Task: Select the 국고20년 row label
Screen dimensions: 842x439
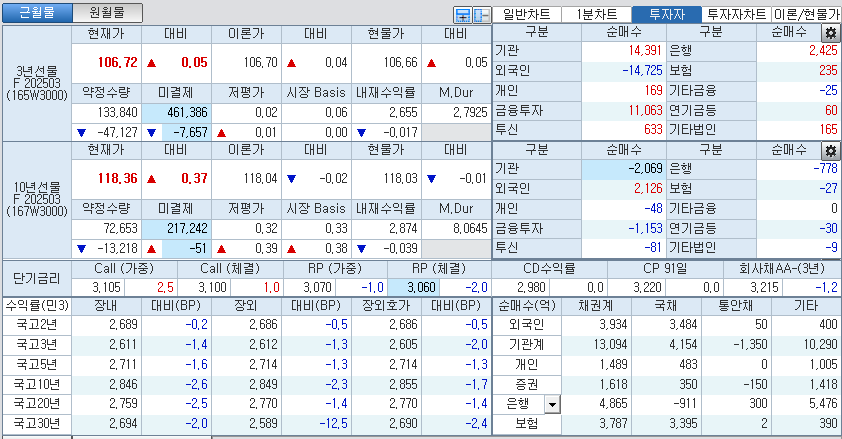Action: pos(37,404)
